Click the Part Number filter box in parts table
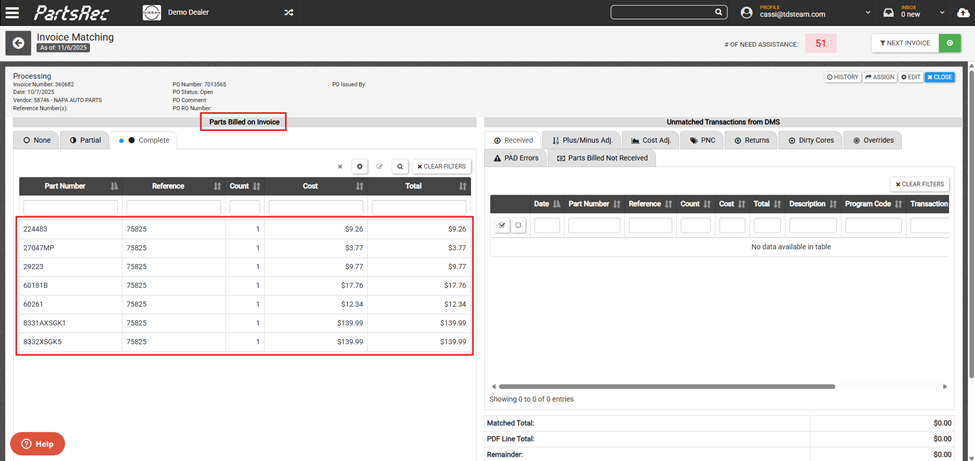 pos(70,207)
